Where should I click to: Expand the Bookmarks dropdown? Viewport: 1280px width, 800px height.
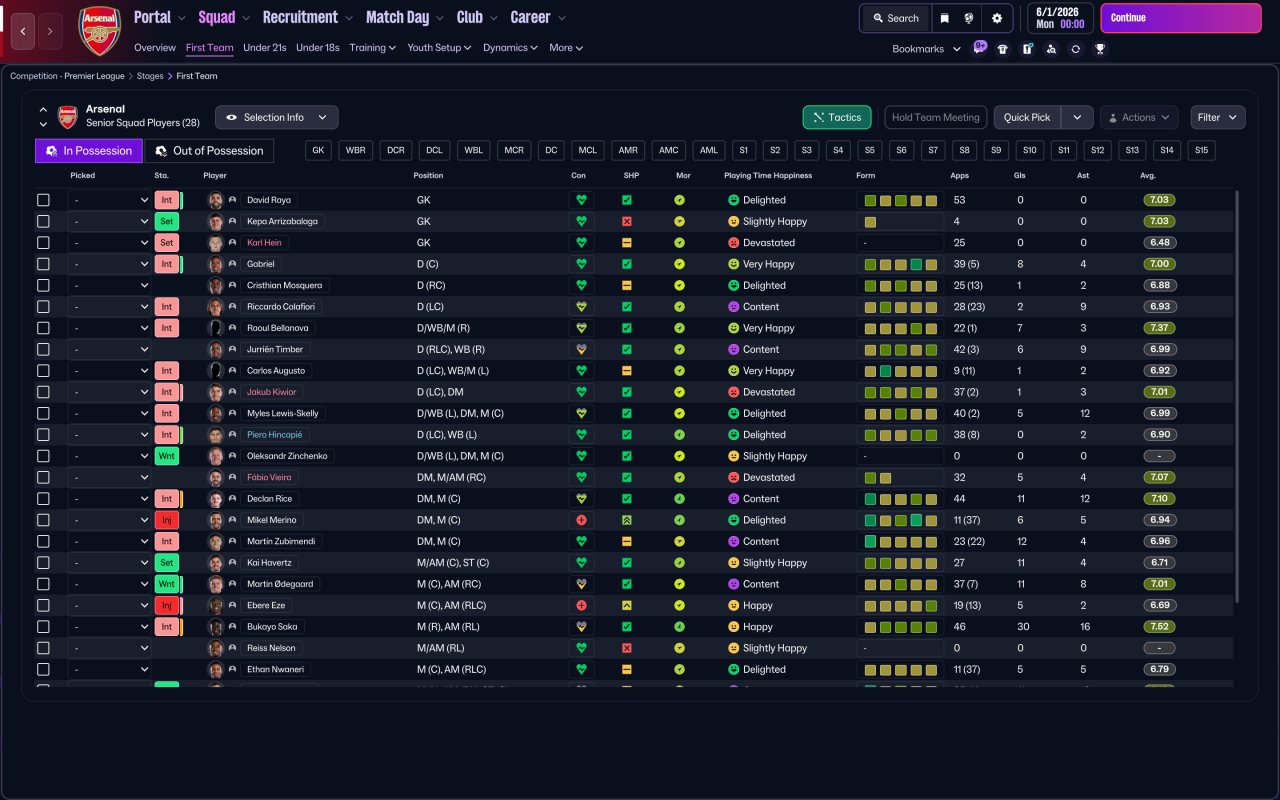pyautogui.click(x=926, y=49)
